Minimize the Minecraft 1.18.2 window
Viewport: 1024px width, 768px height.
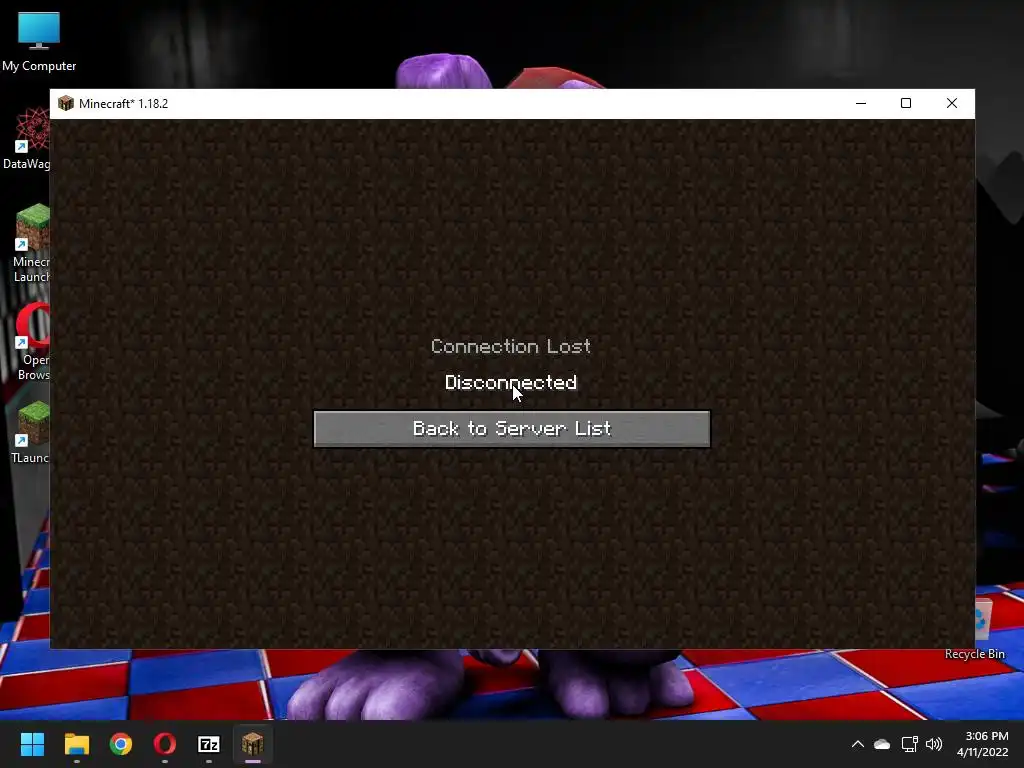861,103
